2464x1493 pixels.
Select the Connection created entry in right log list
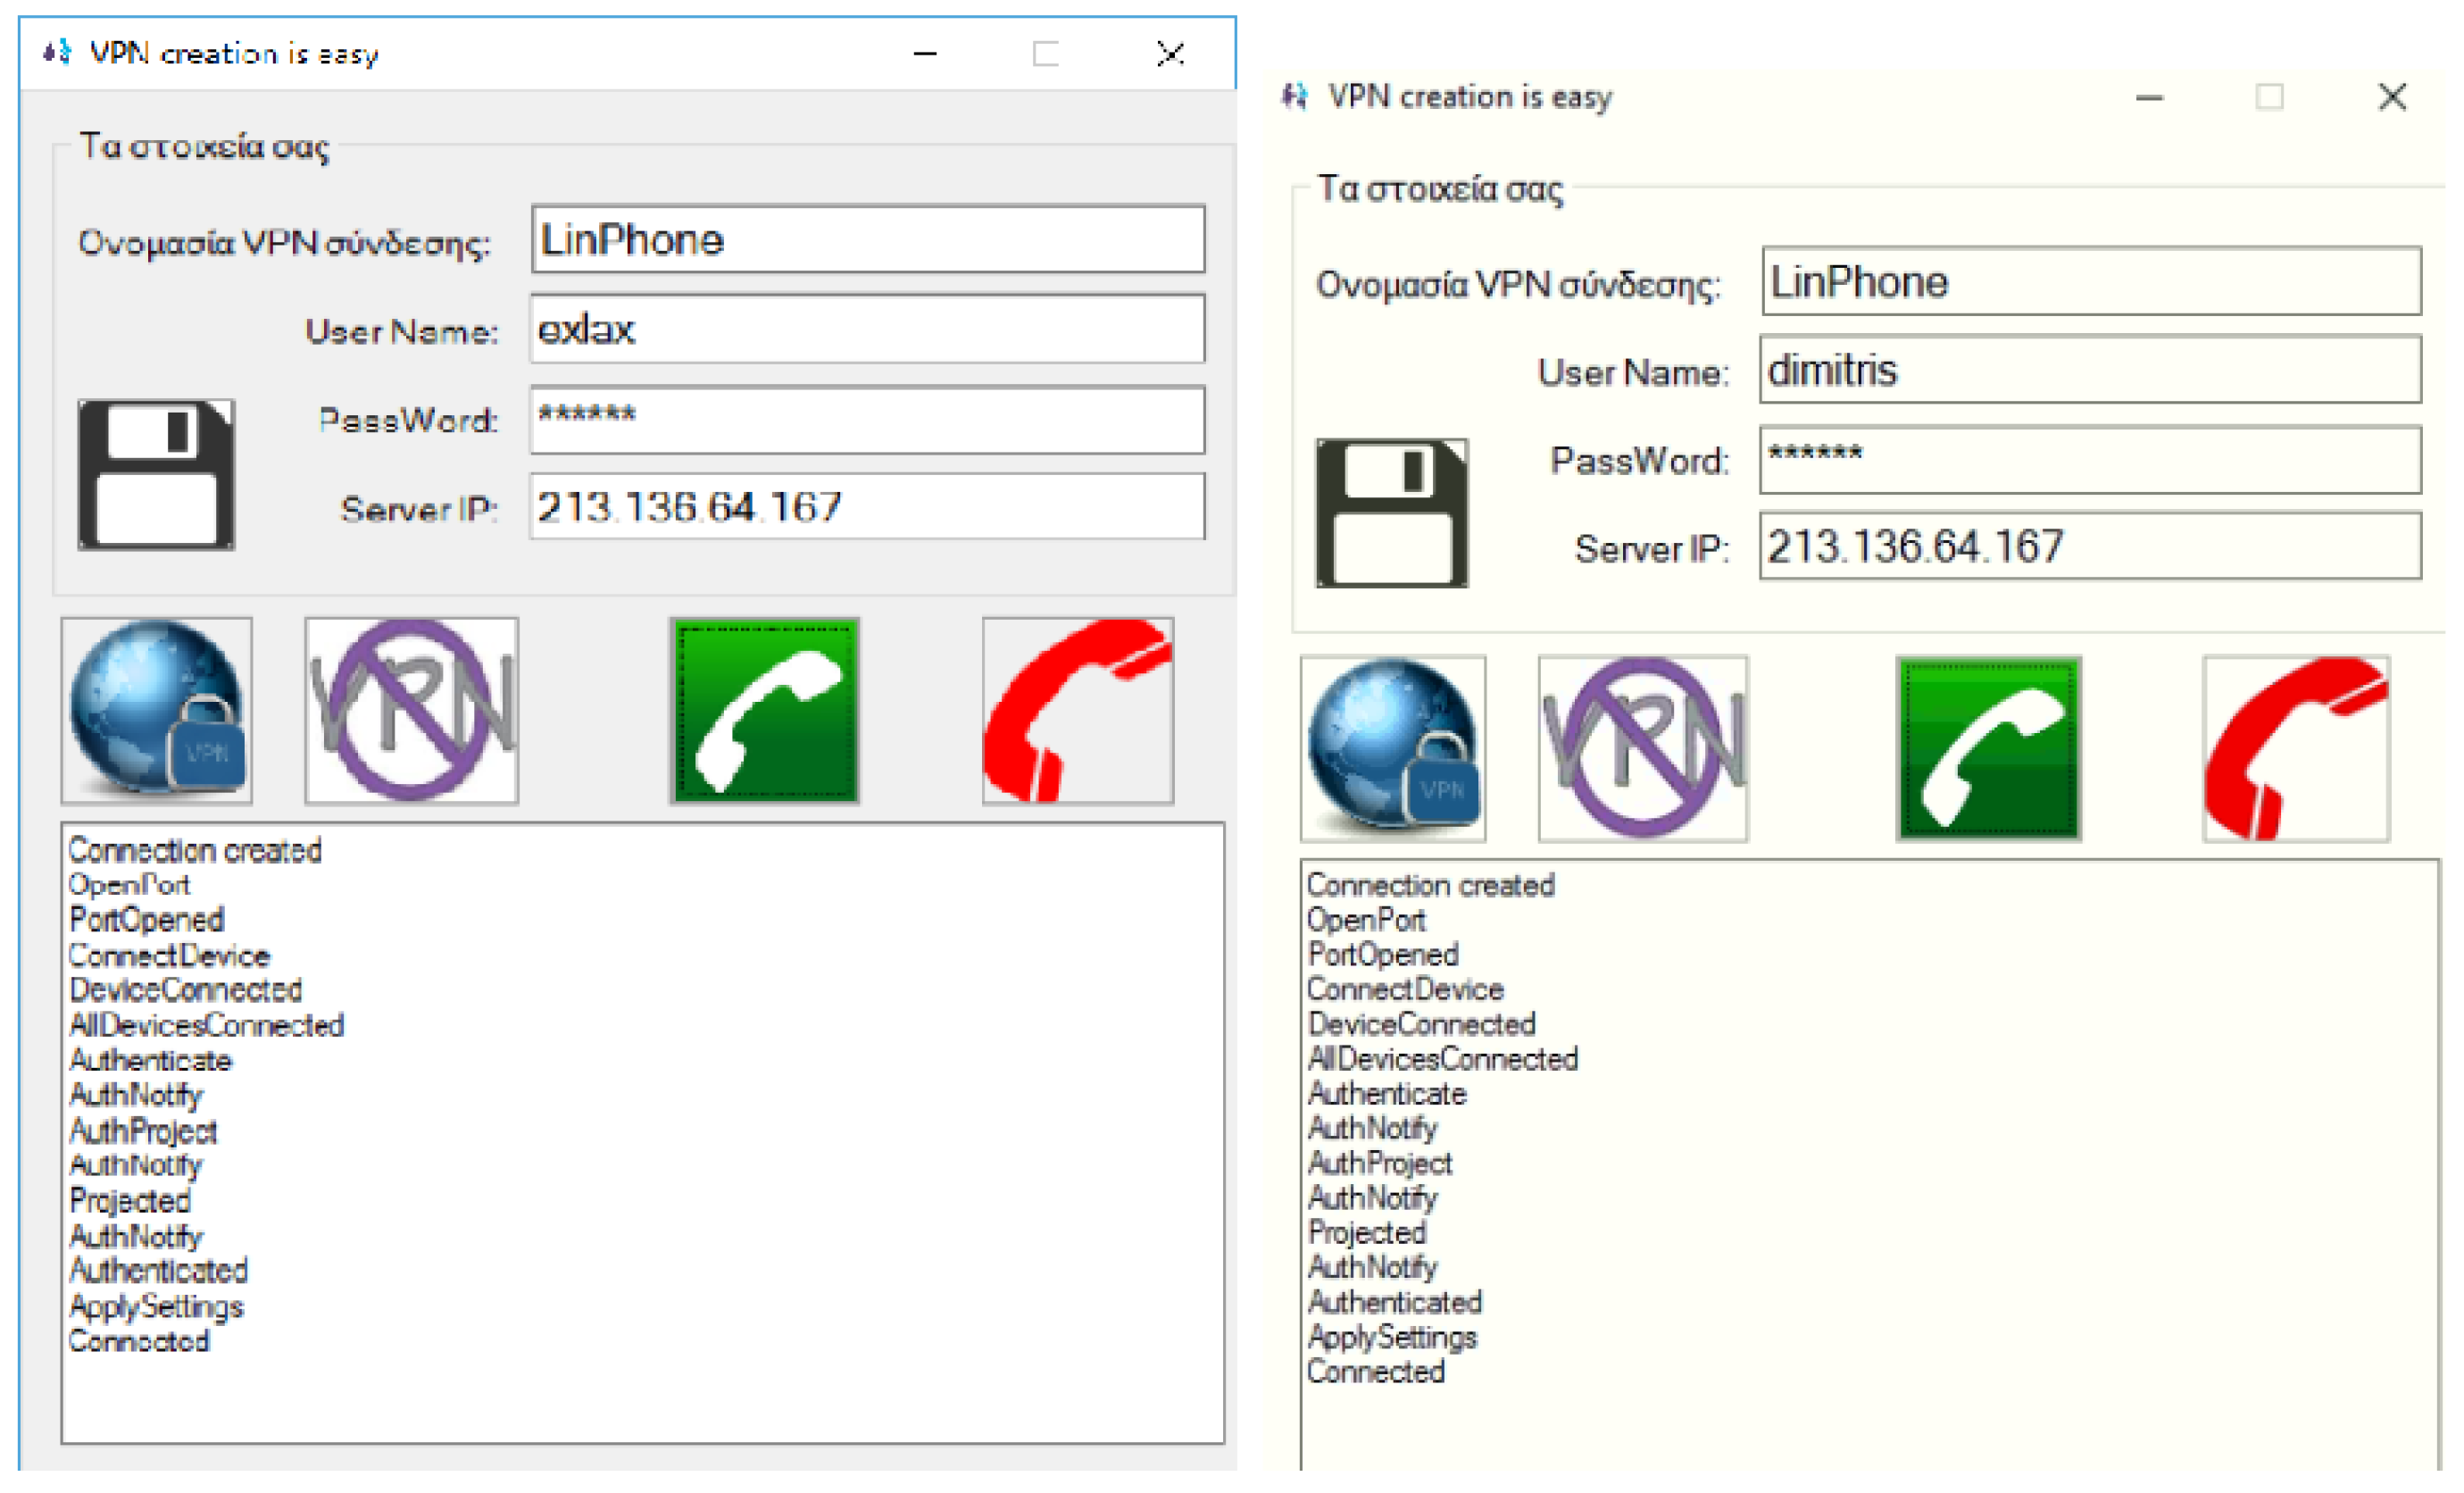coord(1430,884)
